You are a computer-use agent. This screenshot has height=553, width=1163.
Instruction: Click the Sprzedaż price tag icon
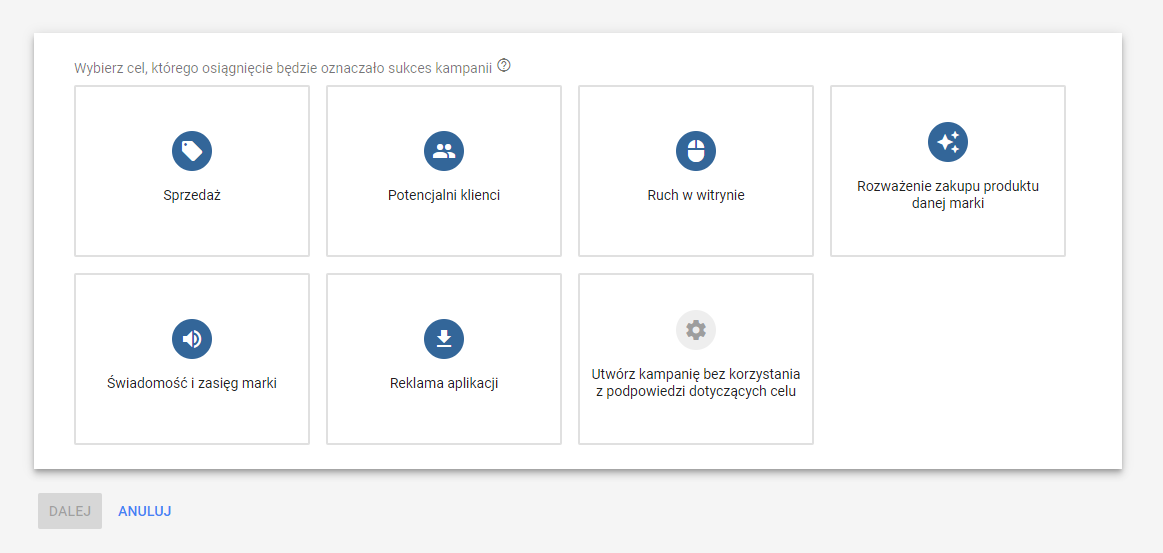192,151
